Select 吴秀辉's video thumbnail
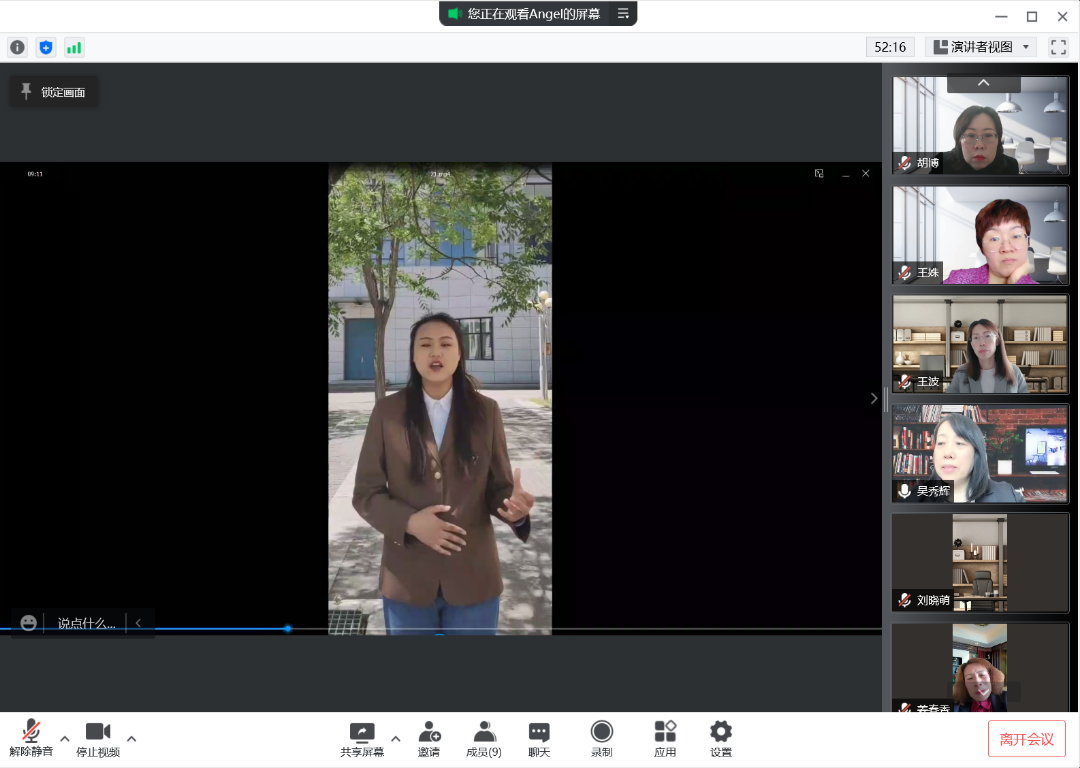 click(980, 453)
